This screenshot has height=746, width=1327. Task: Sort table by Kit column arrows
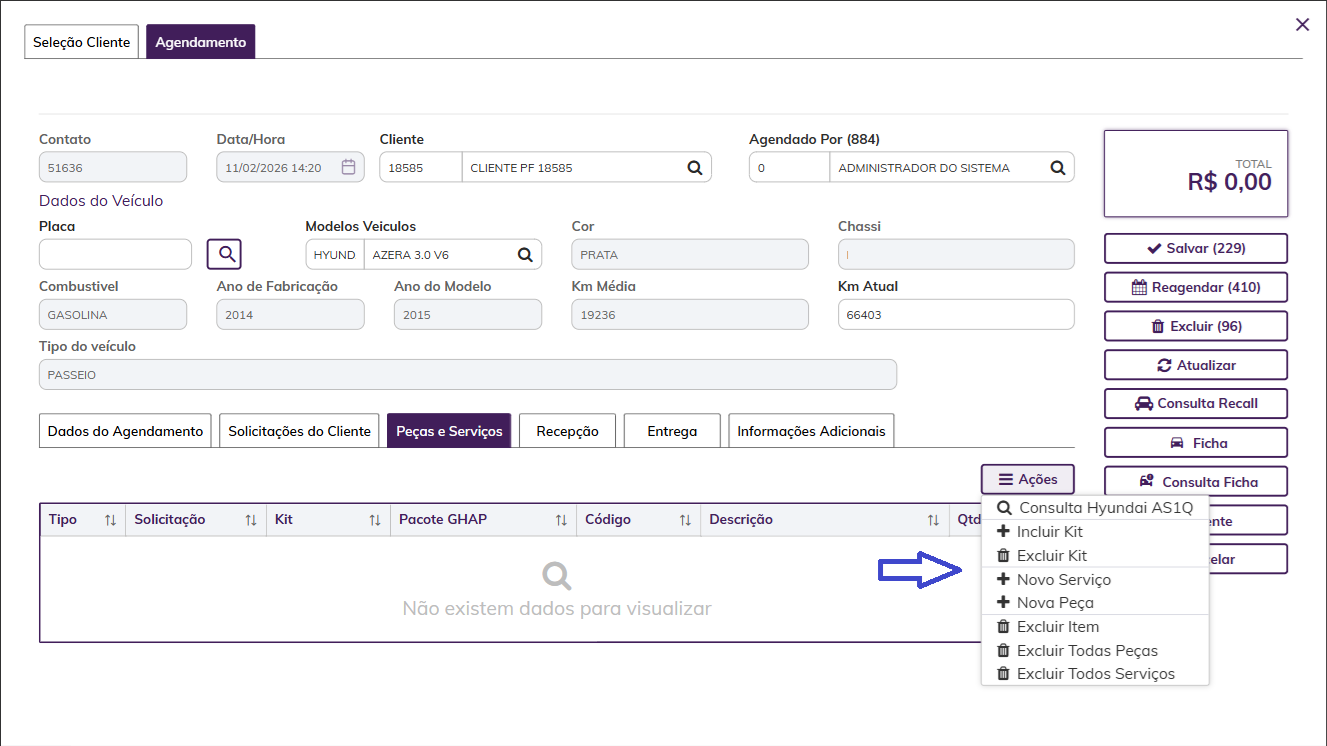coord(375,520)
